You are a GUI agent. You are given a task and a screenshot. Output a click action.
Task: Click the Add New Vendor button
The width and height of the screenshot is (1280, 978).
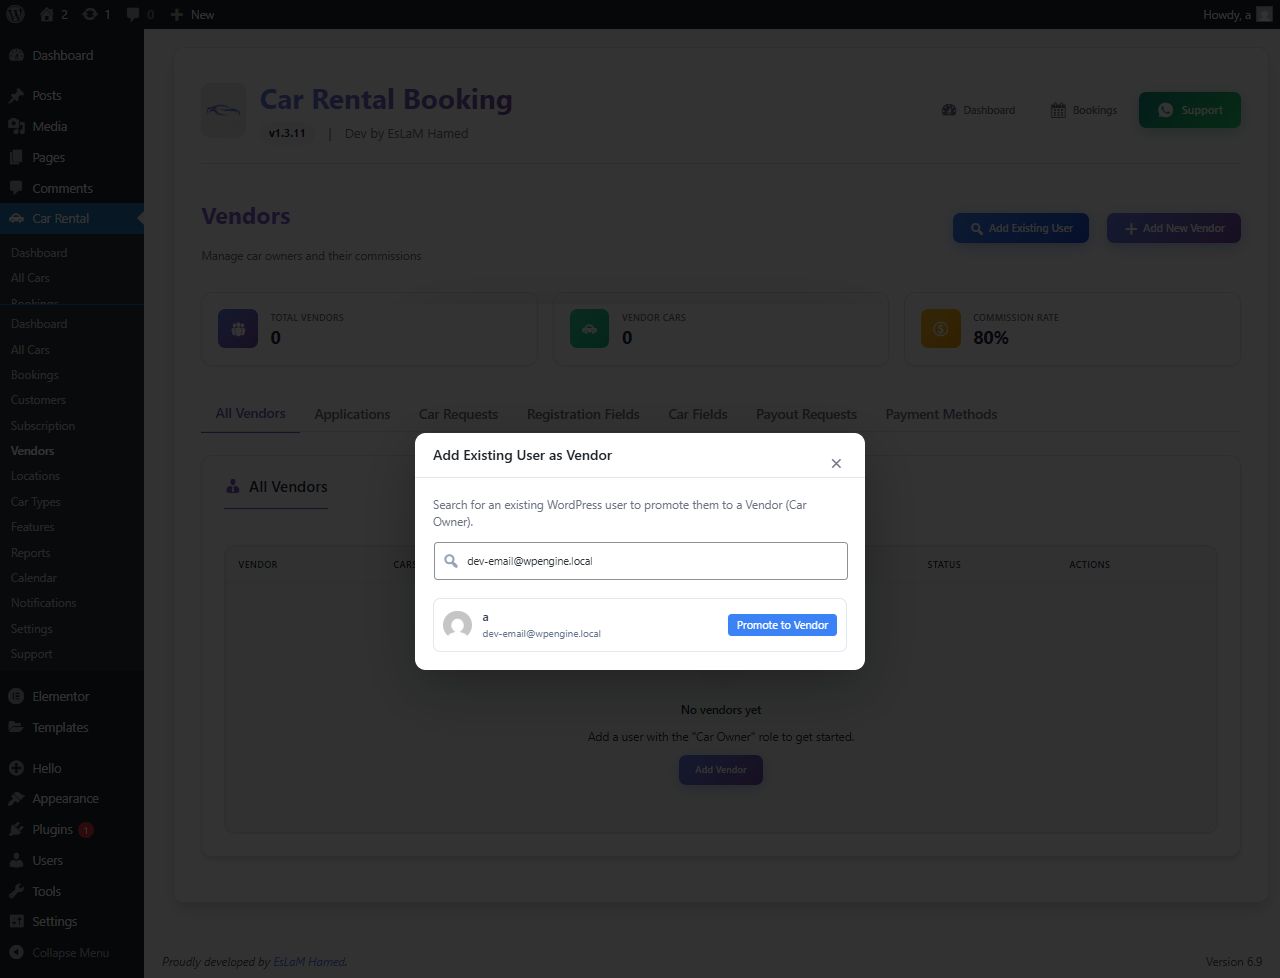click(x=1173, y=228)
